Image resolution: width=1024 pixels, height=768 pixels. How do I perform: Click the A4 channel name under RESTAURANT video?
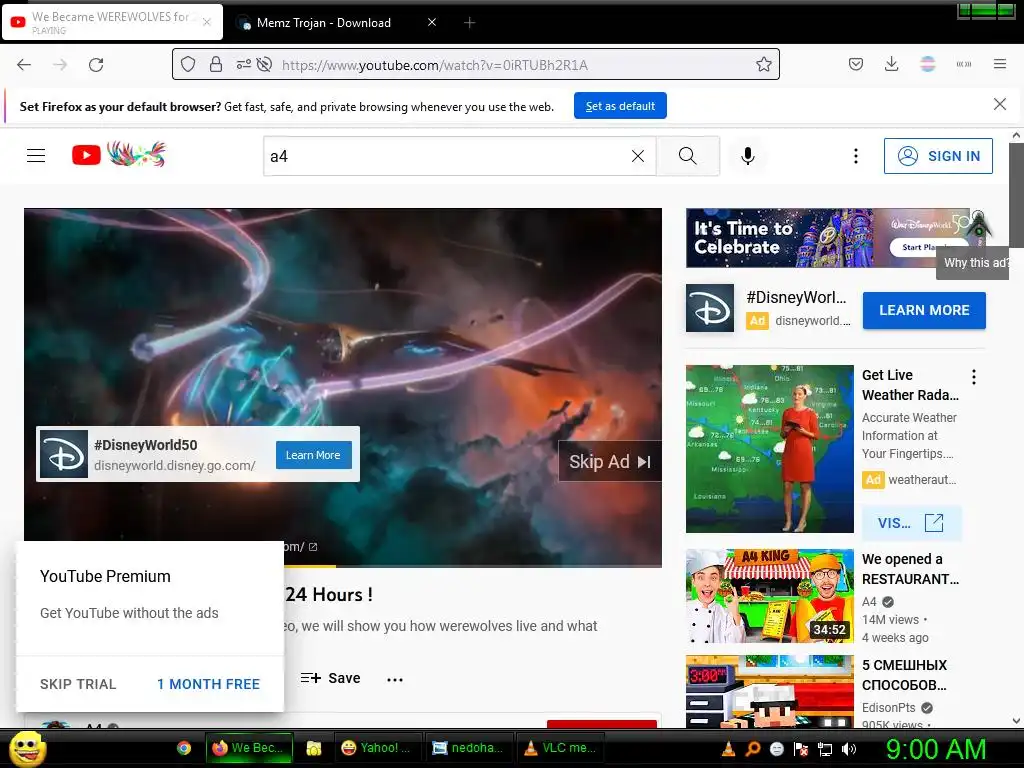tap(869, 602)
